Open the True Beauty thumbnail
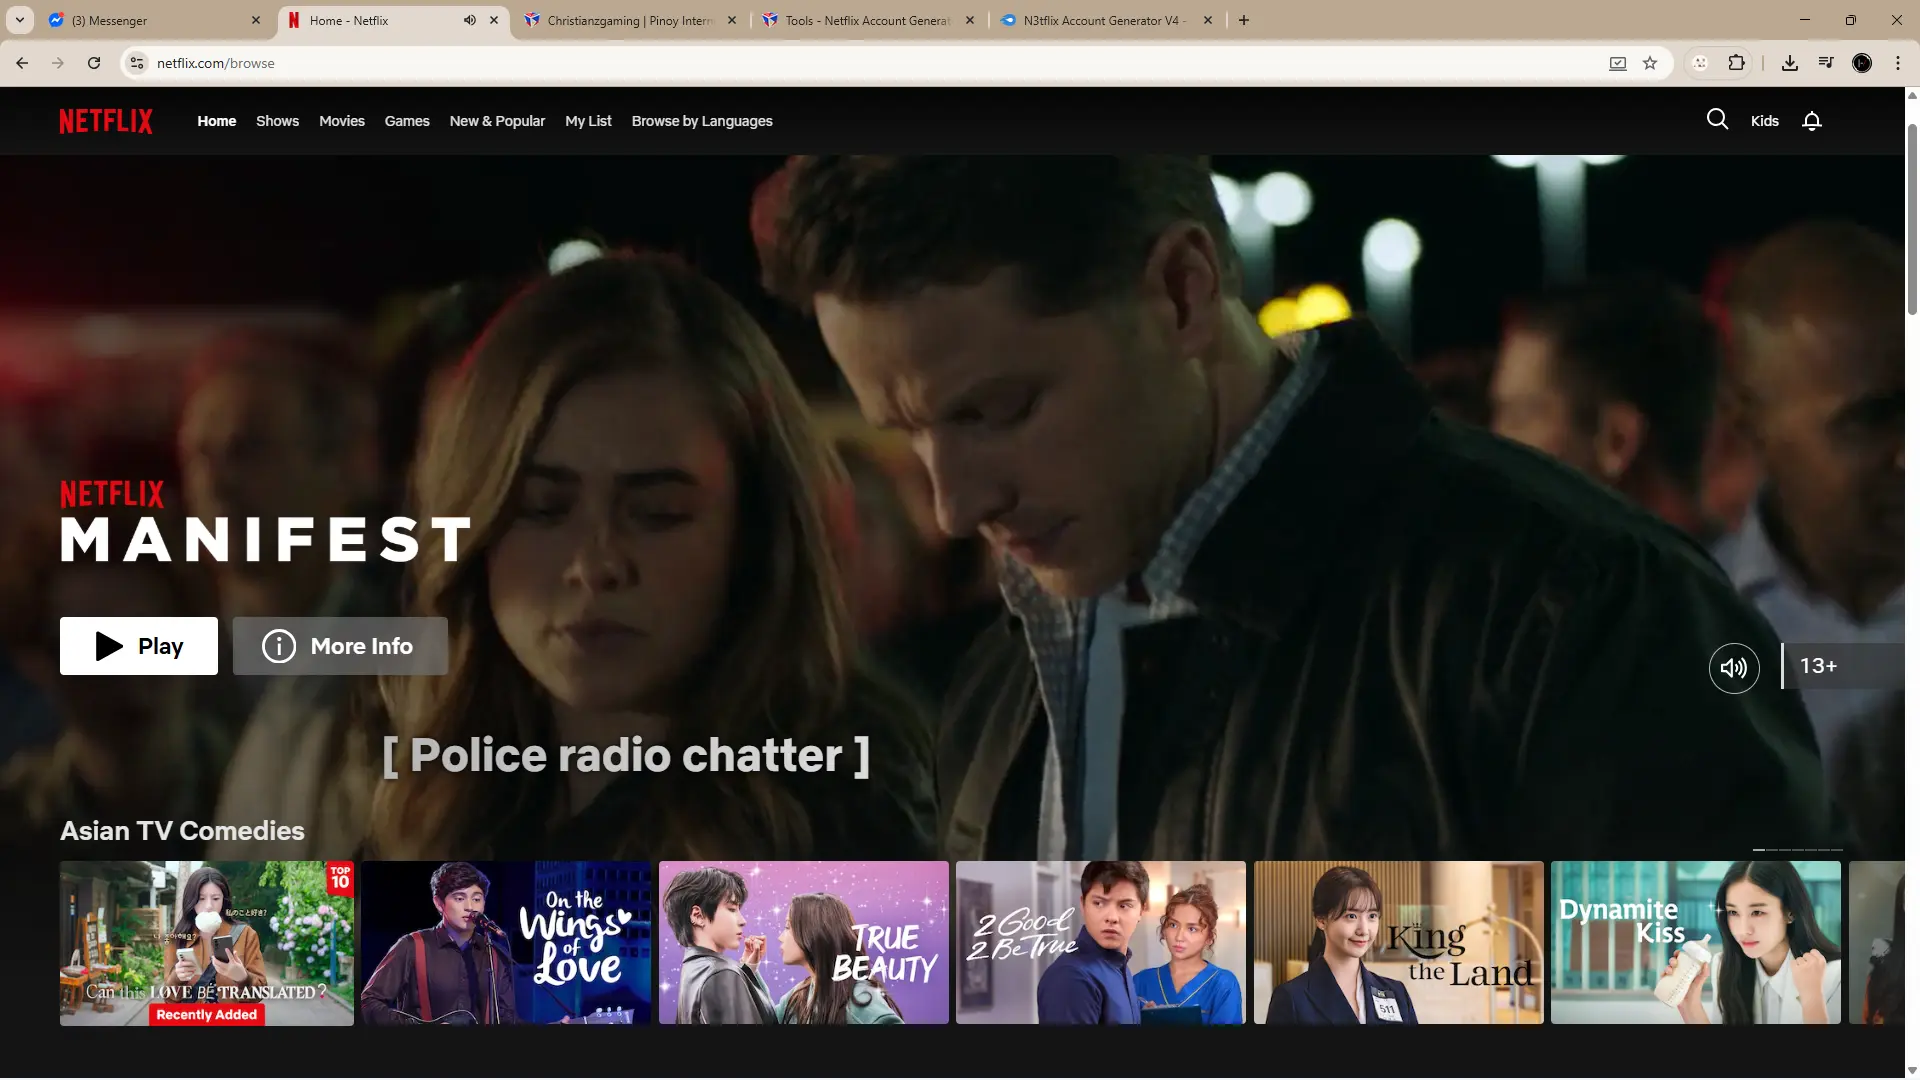 coord(804,943)
